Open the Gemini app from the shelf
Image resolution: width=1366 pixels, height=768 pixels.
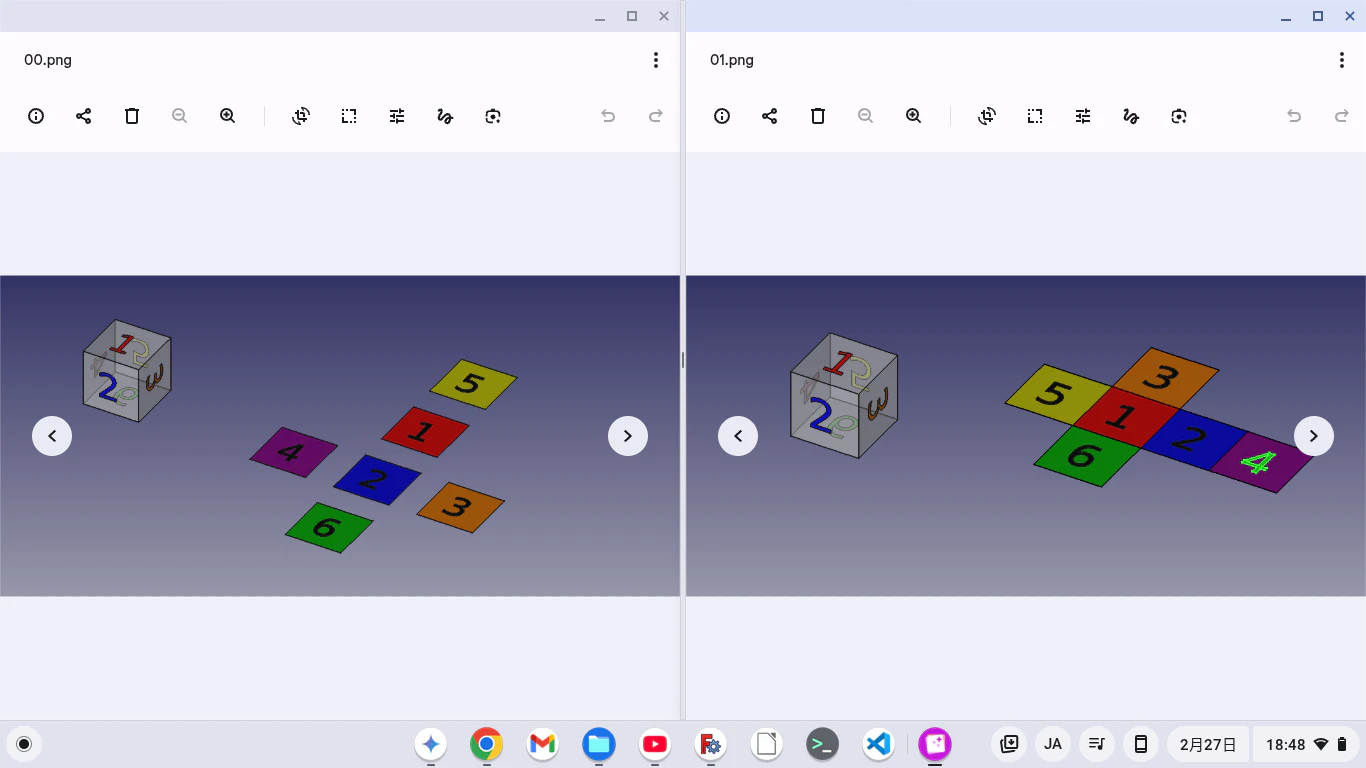pos(431,744)
